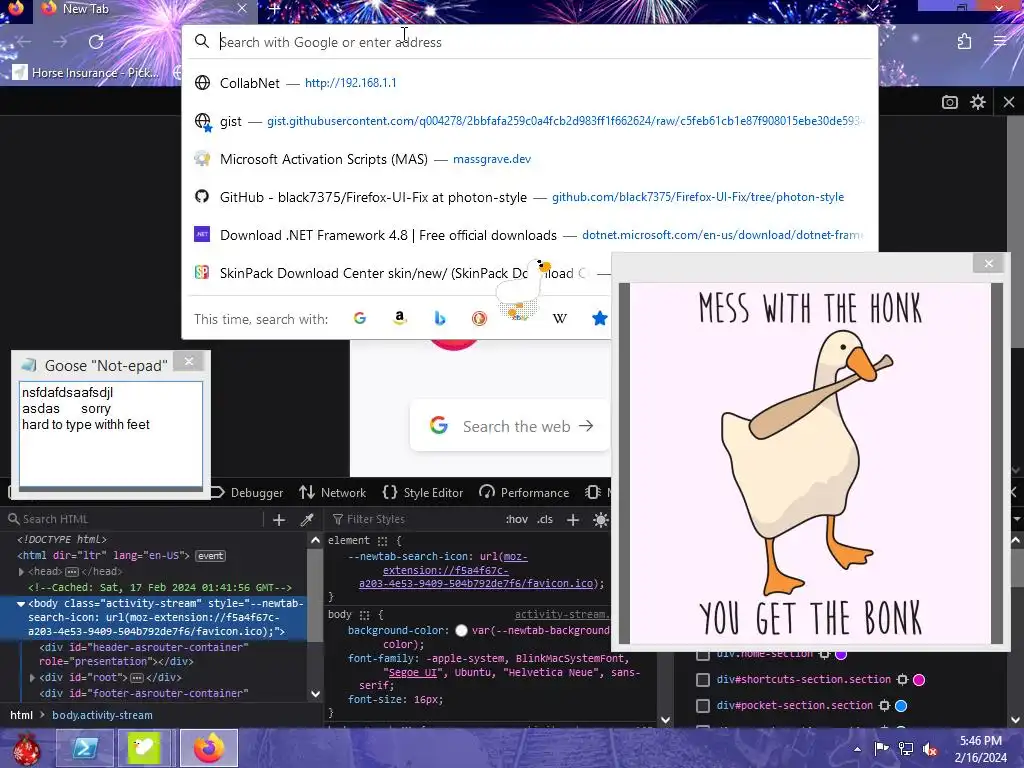
Task: Open PowerShell from taskbar
Action: (x=85, y=748)
